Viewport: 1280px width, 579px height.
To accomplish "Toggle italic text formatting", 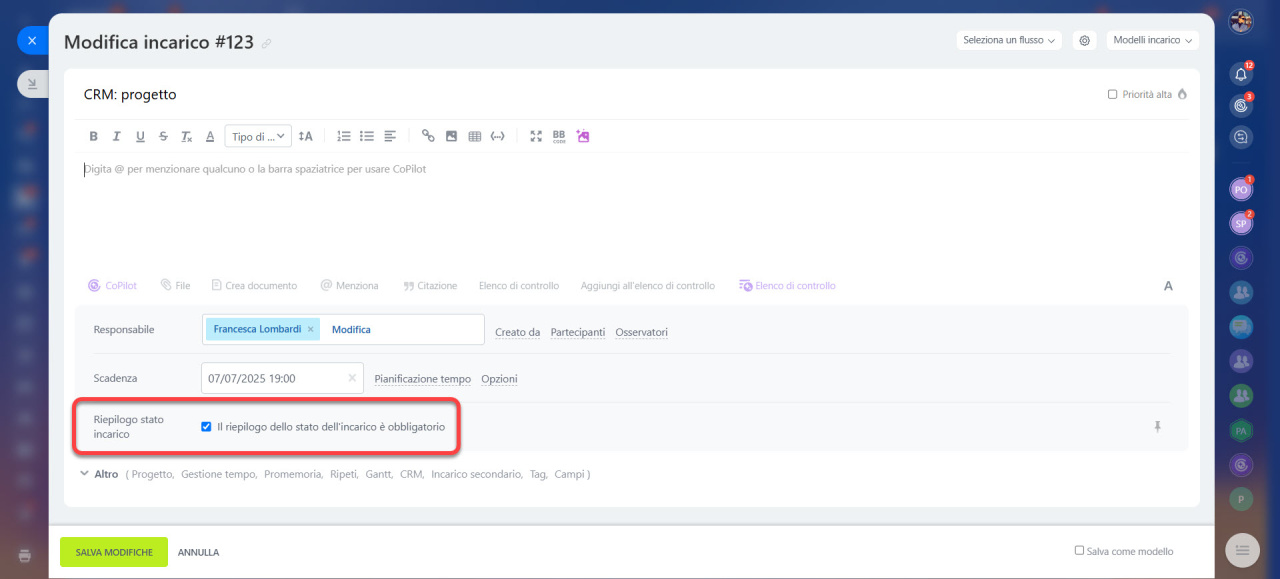I will click(116, 136).
